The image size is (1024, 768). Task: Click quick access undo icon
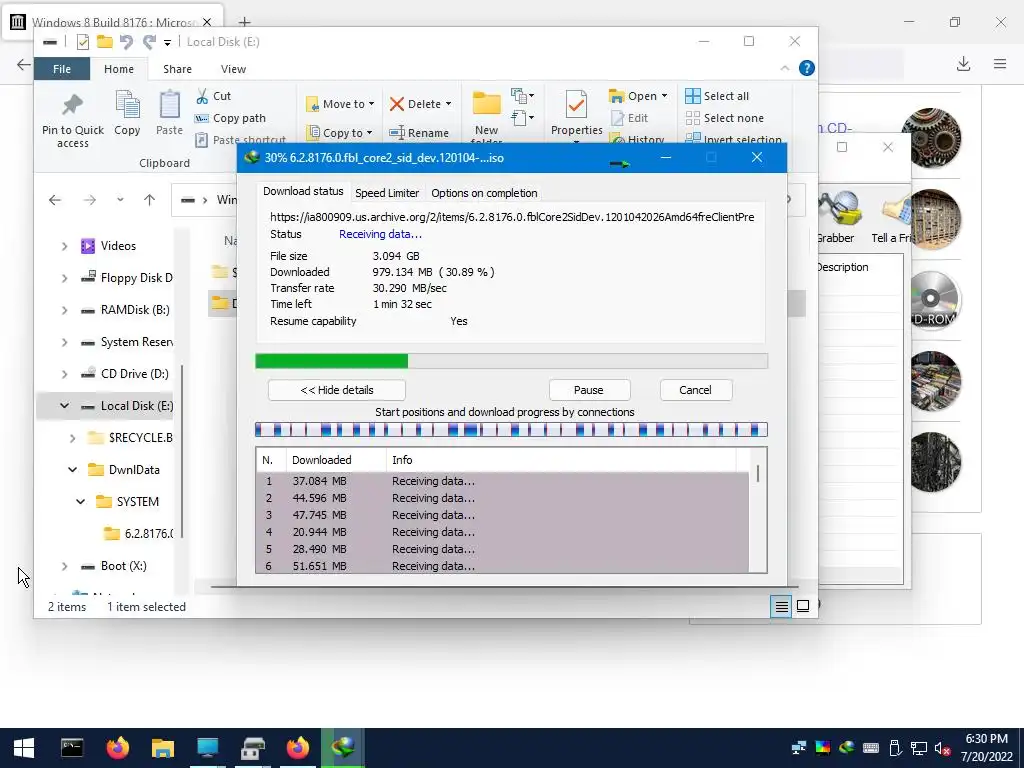(x=126, y=42)
